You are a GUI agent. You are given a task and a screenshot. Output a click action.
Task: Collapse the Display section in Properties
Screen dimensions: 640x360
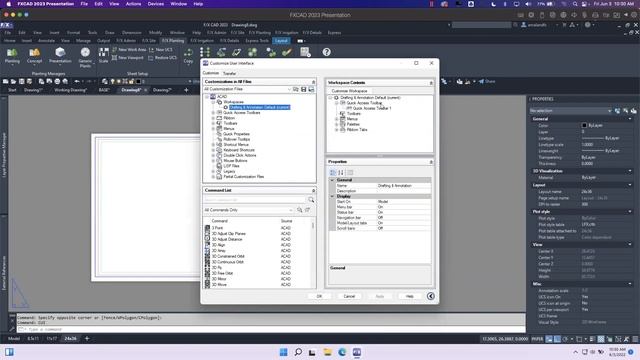[332, 196]
